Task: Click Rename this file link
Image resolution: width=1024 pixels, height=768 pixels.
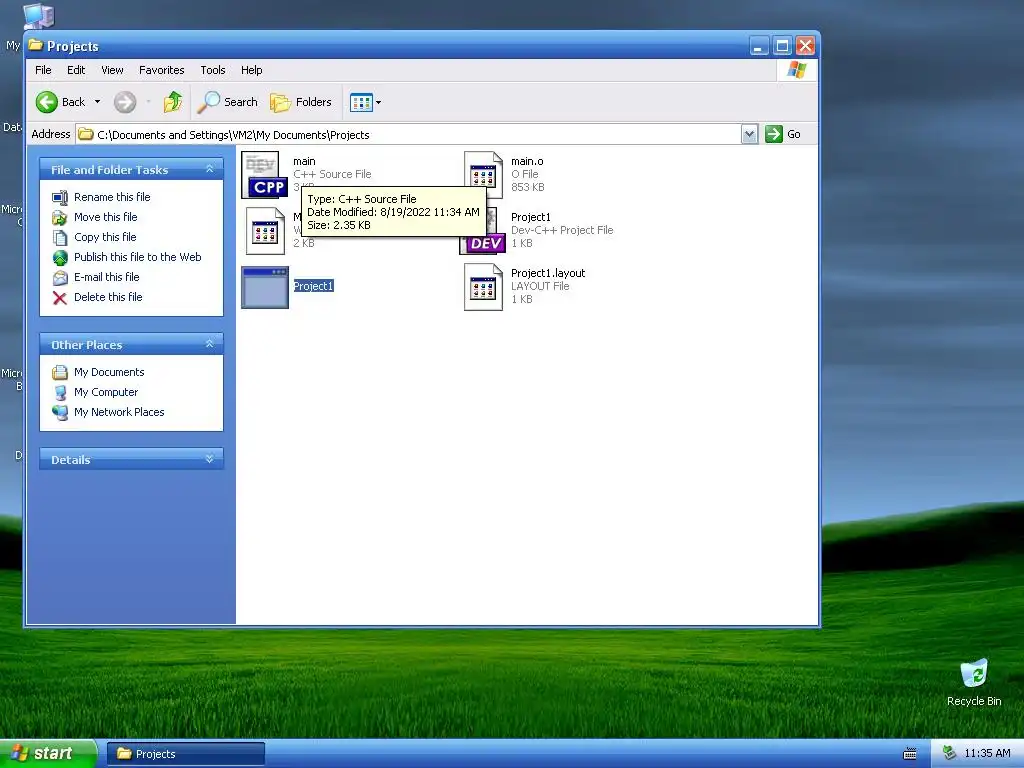Action: (112, 197)
